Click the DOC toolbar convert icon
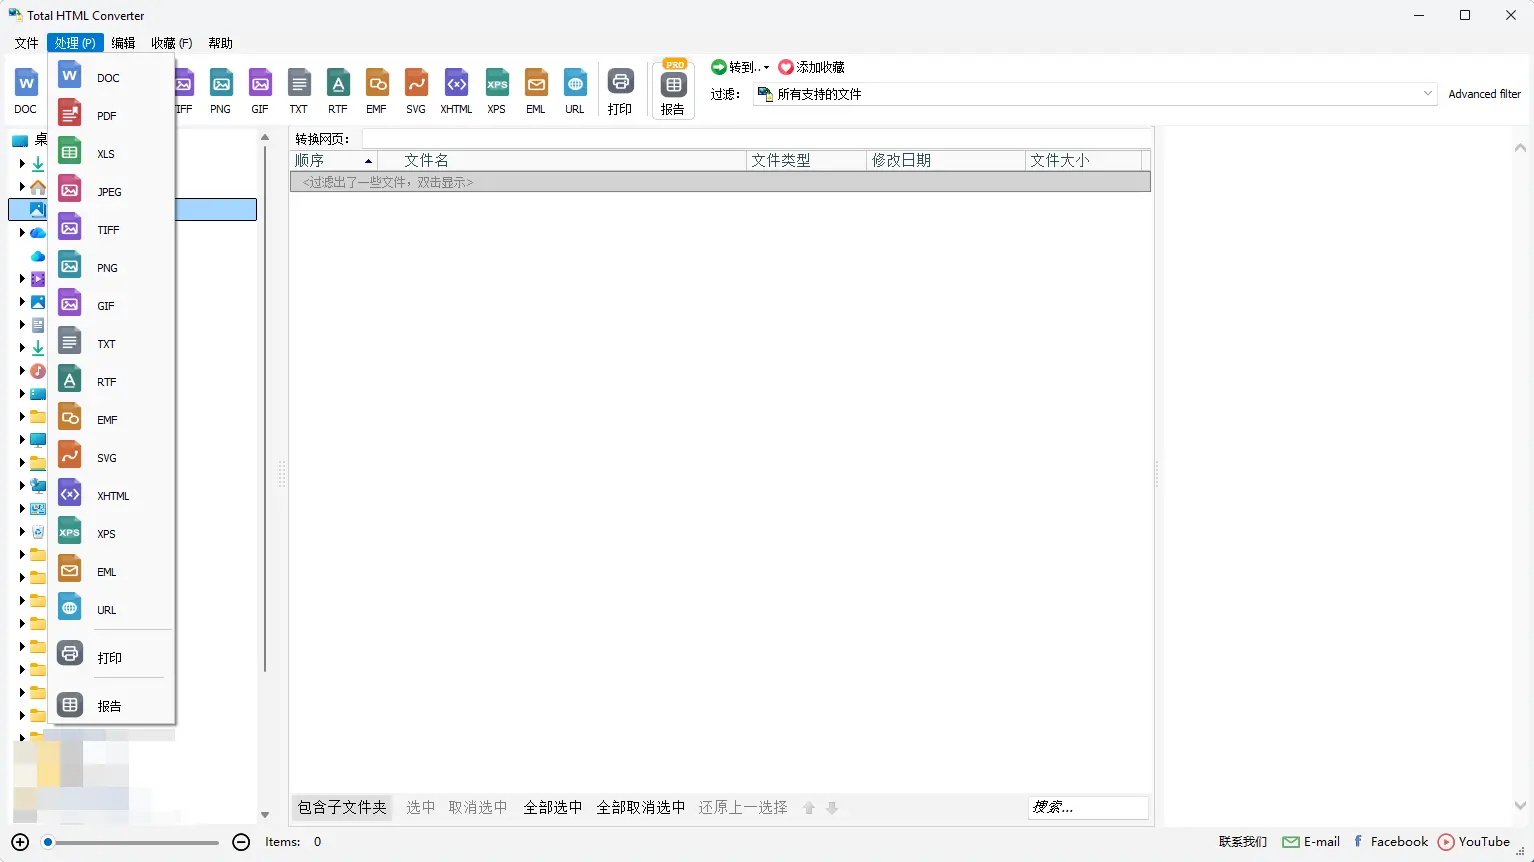This screenshot has width=1534, height=862. click(26, 91)
